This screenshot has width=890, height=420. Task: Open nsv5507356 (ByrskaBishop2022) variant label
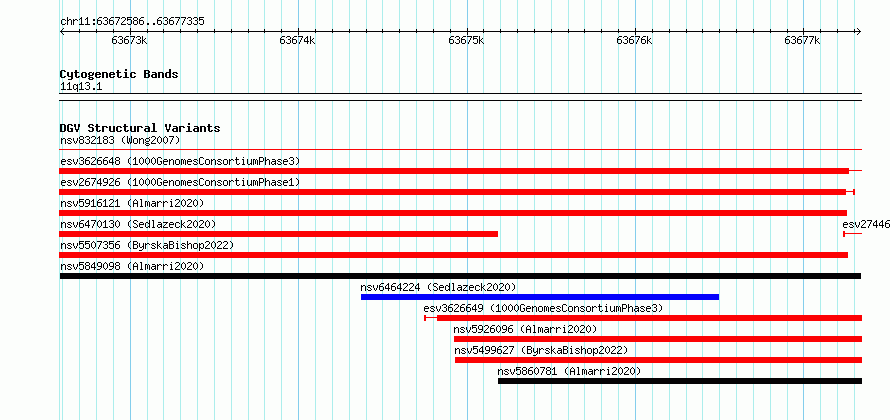[x=147, y=245]
